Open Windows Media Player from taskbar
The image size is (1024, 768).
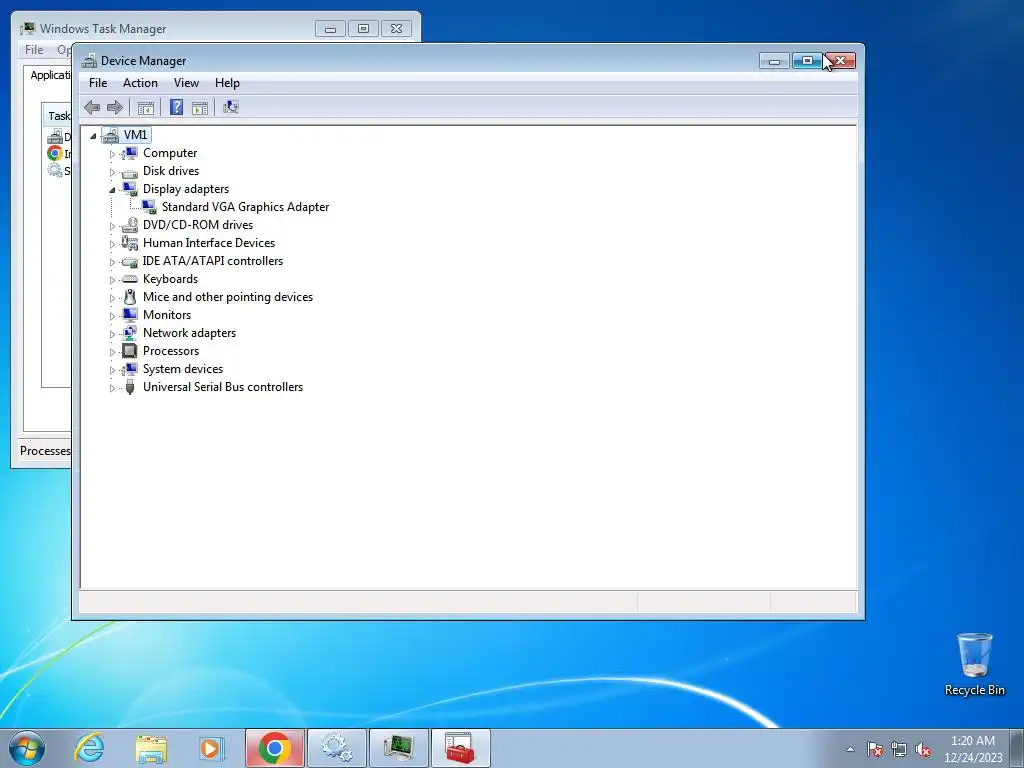(x=211, y=748)
